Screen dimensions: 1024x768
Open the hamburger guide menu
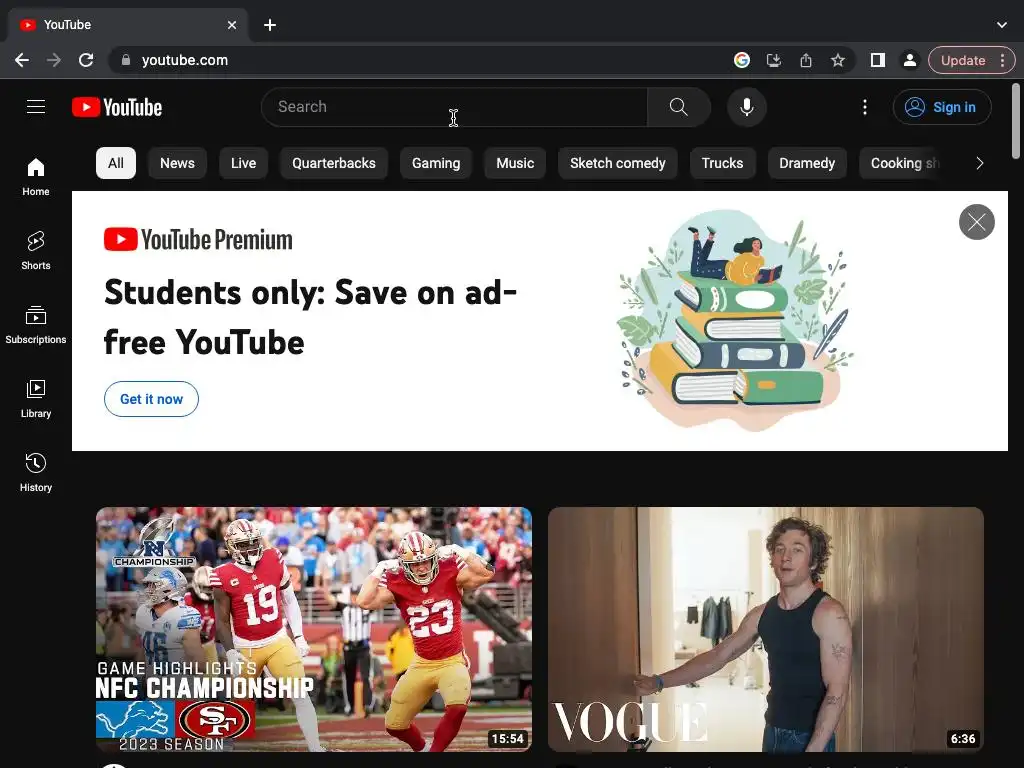[x=36, y=106]
